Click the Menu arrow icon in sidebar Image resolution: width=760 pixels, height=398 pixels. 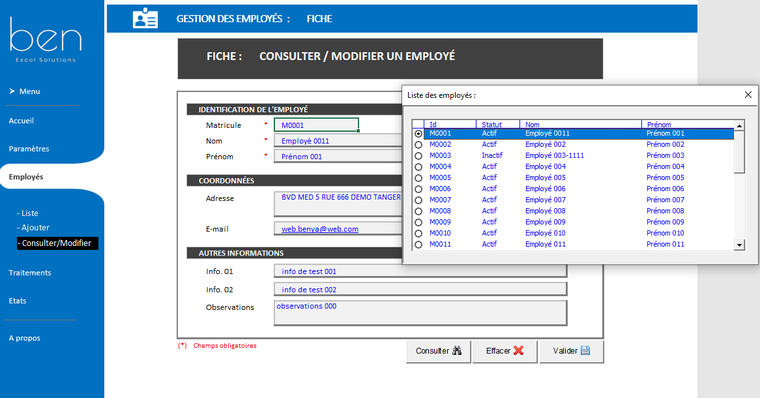(12, 91)
